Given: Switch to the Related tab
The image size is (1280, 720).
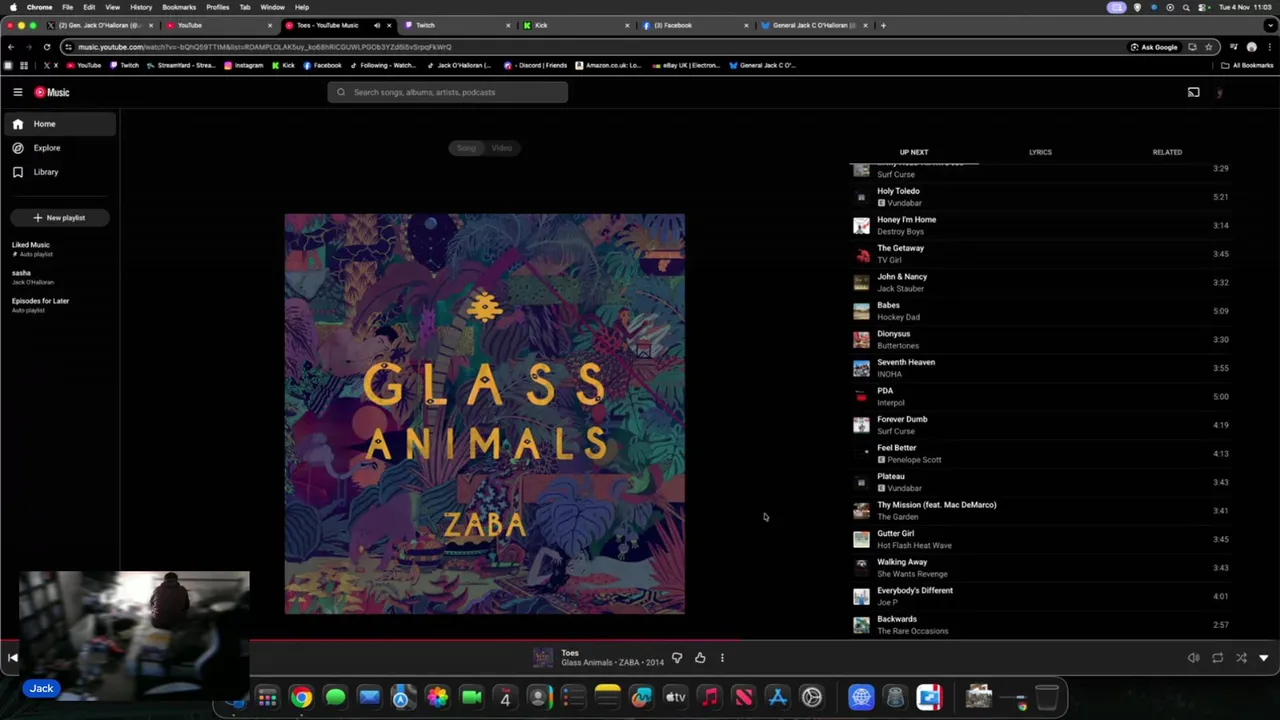Looking at the screenshot, I should [1167, 152].
